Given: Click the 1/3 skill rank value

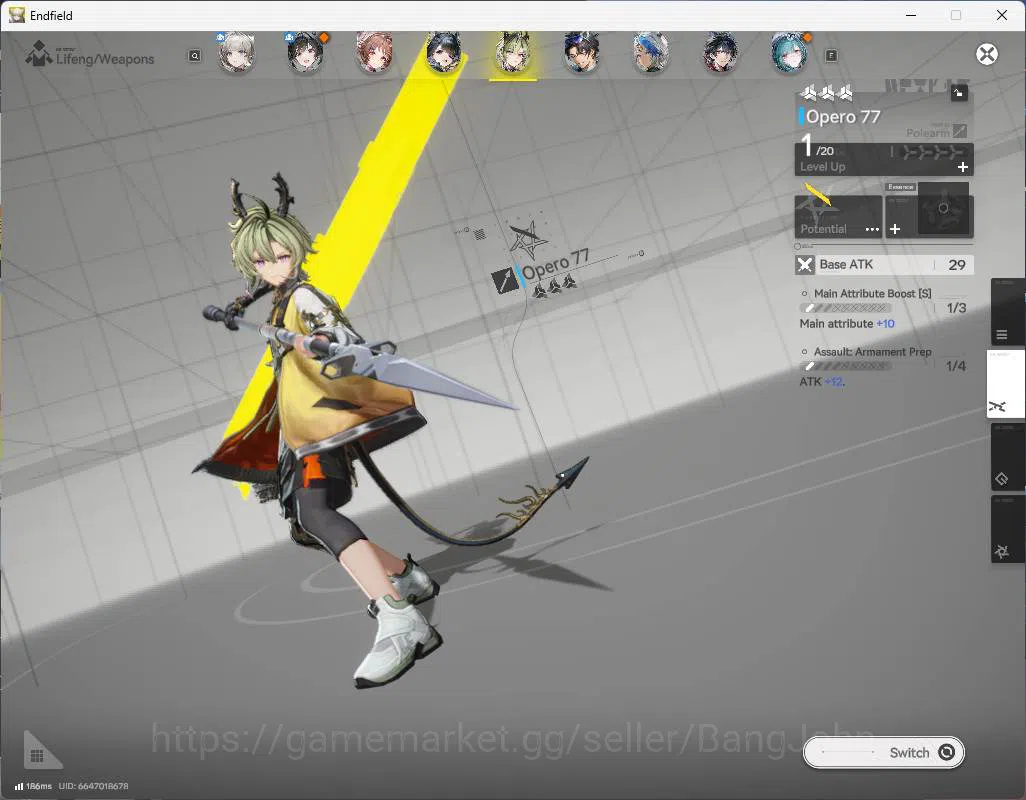Looking at the screenshot, I should coord(956,308).
